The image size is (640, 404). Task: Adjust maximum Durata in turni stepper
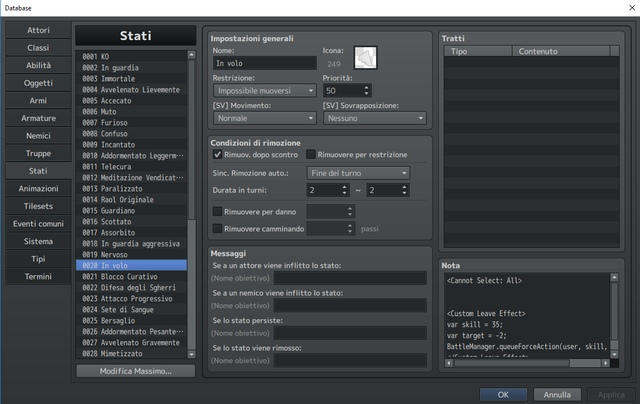coord(404,190)
